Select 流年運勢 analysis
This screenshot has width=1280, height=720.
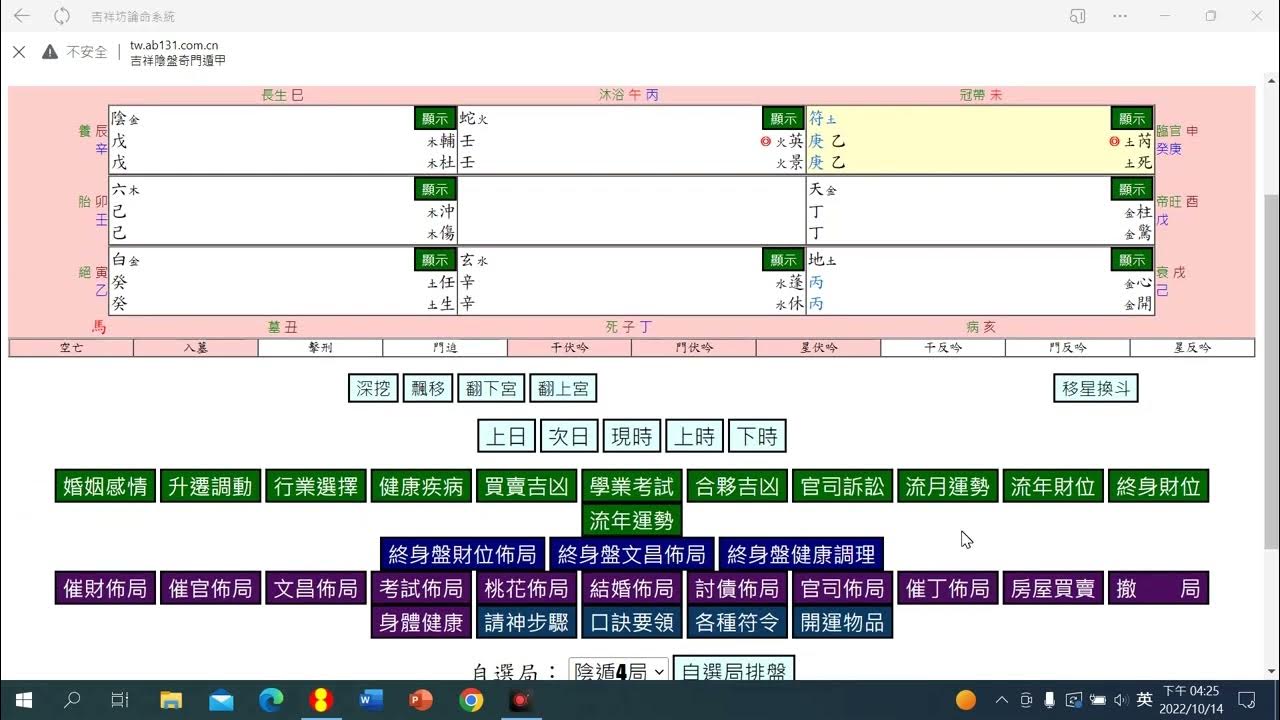(x=632, y=520)
